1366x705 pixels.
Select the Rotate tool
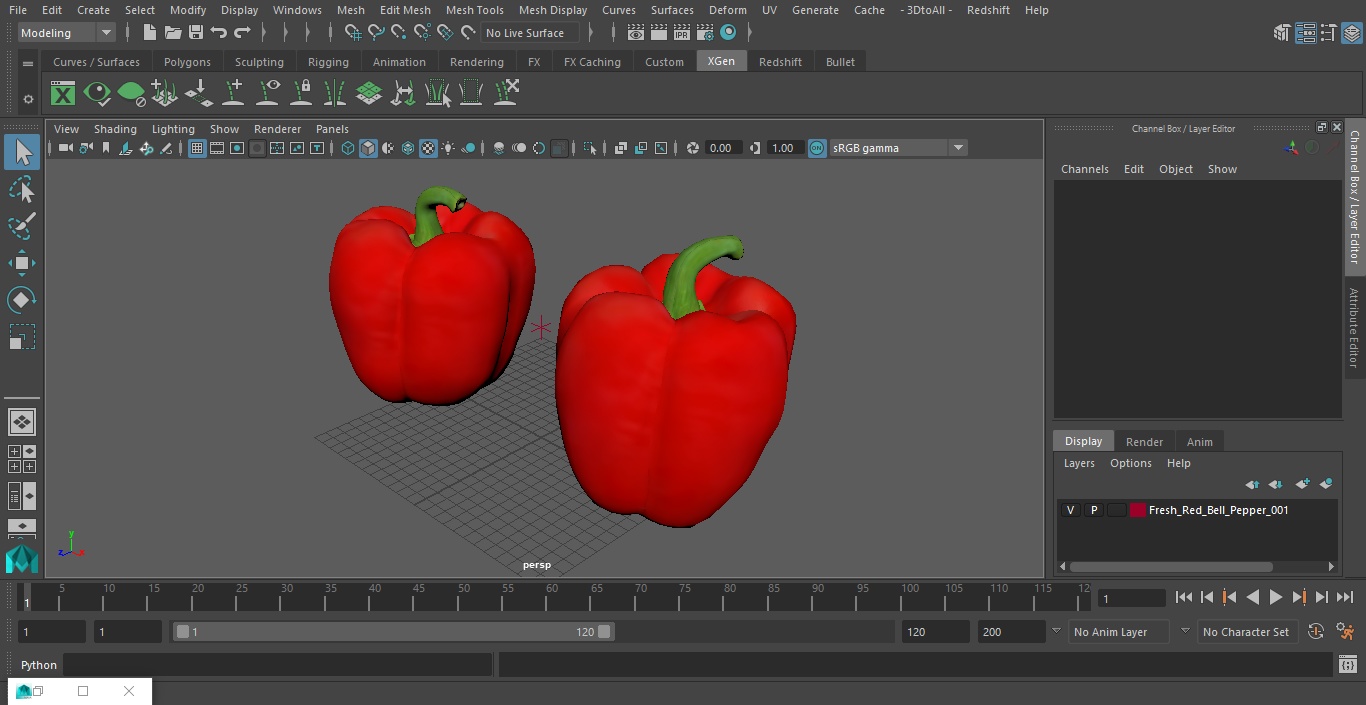pos(22,300)
